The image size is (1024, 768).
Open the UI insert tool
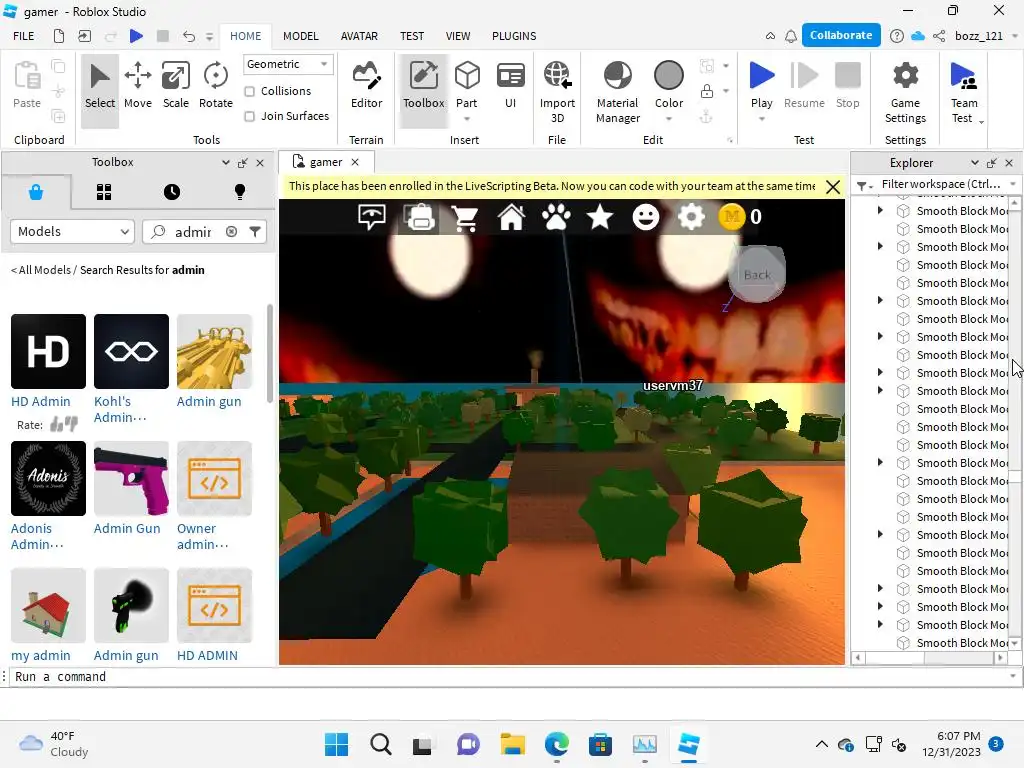click(511, 87)
